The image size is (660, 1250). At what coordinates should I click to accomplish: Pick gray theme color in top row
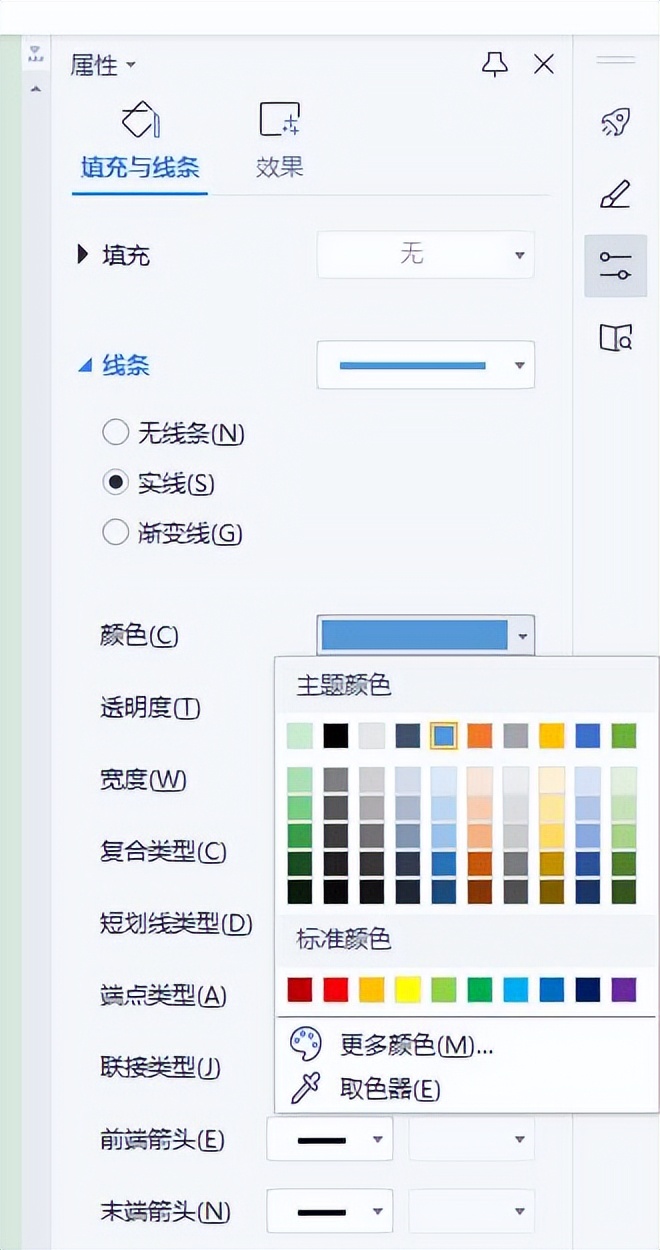click(516, 736)
